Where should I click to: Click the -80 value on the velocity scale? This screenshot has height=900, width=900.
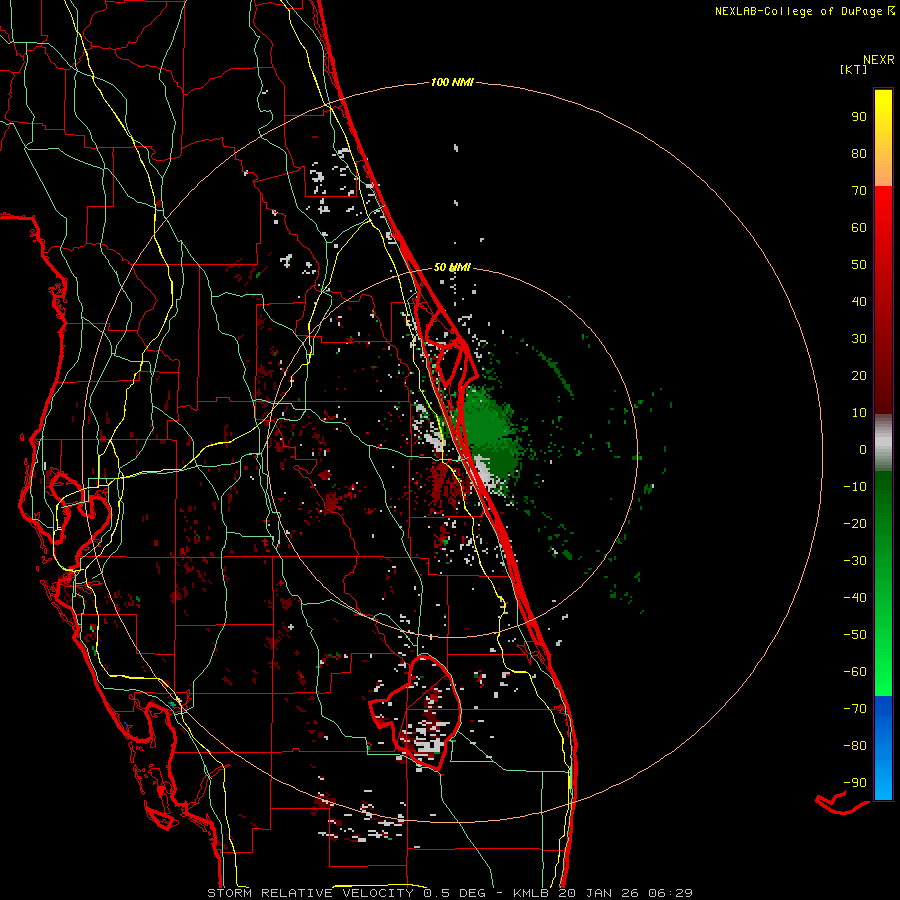point(855,746)
